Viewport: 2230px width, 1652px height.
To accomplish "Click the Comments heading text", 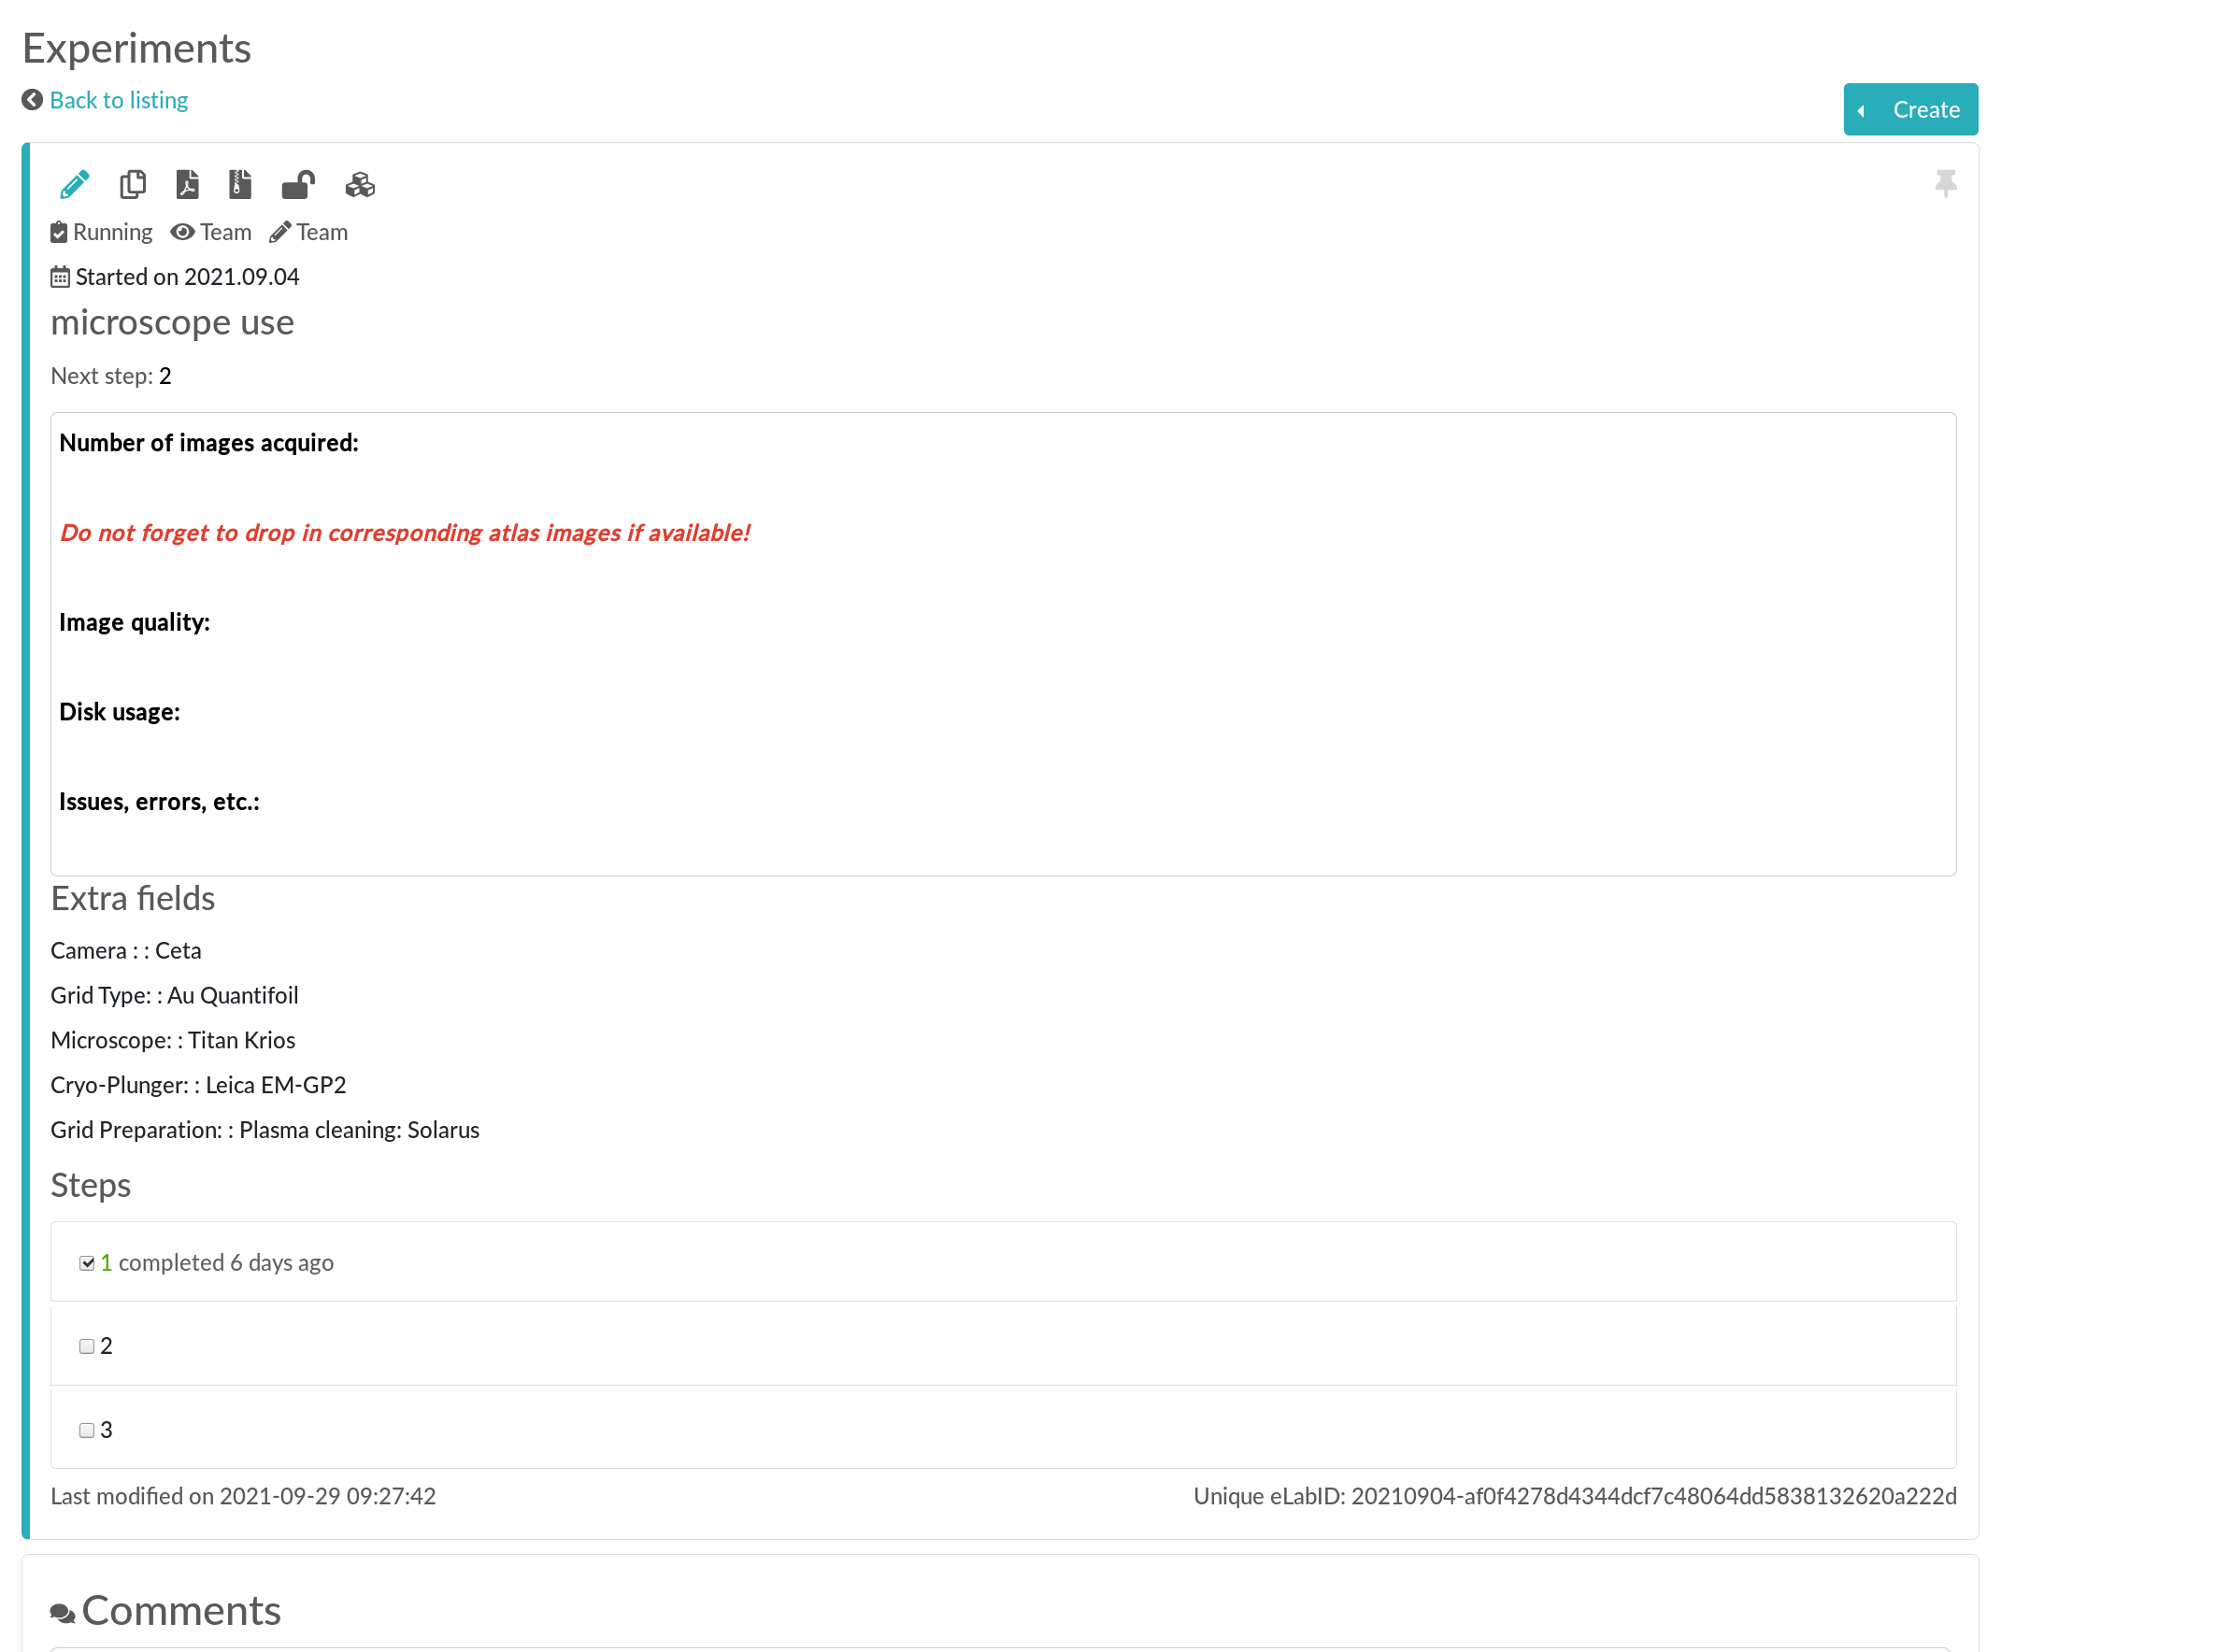I will 182,1611.
